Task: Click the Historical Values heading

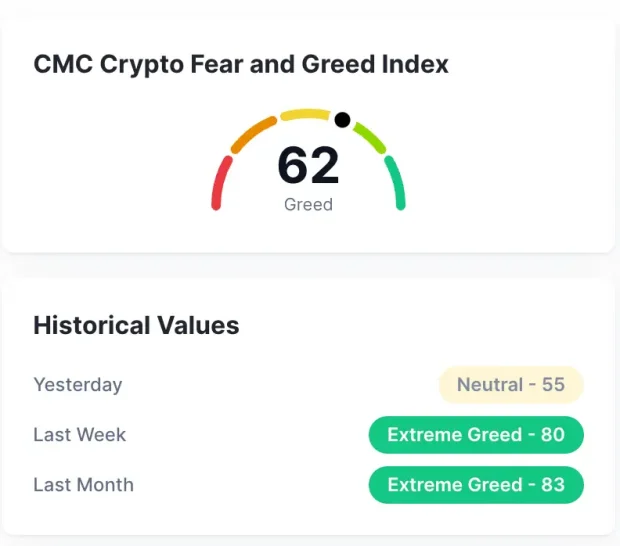Action: (x=136, y=325)
